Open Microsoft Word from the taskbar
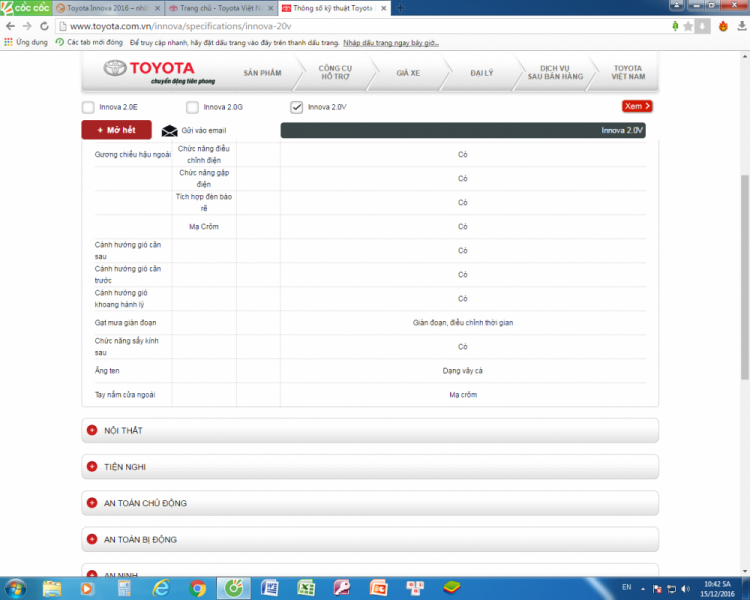This screenshot has width=750, height=600. point(270,588)
